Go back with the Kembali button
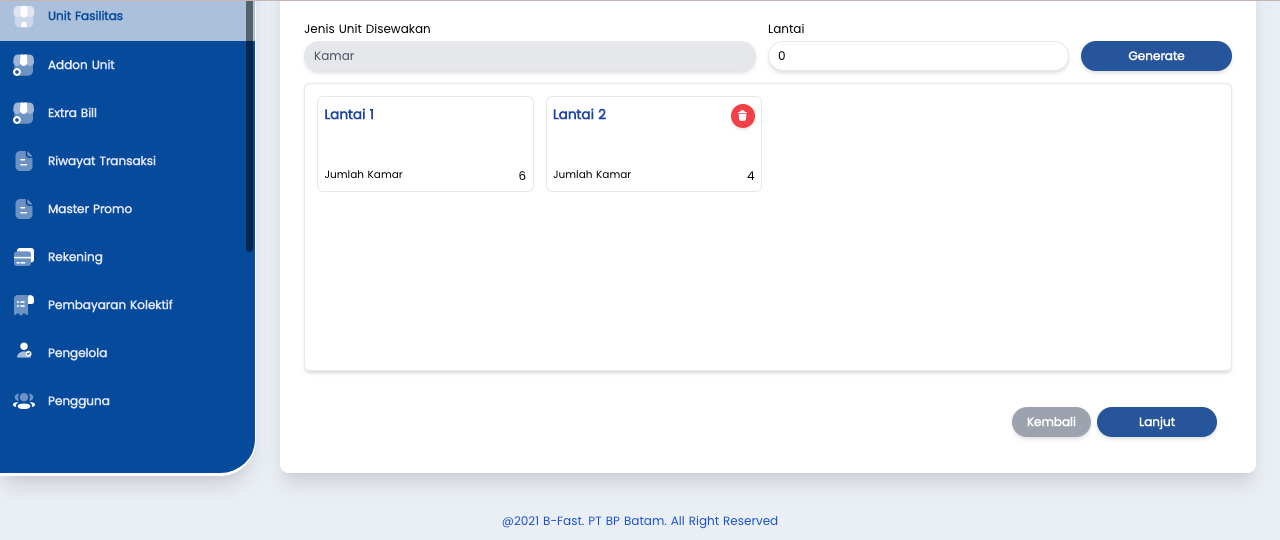 click(1051, 422)
